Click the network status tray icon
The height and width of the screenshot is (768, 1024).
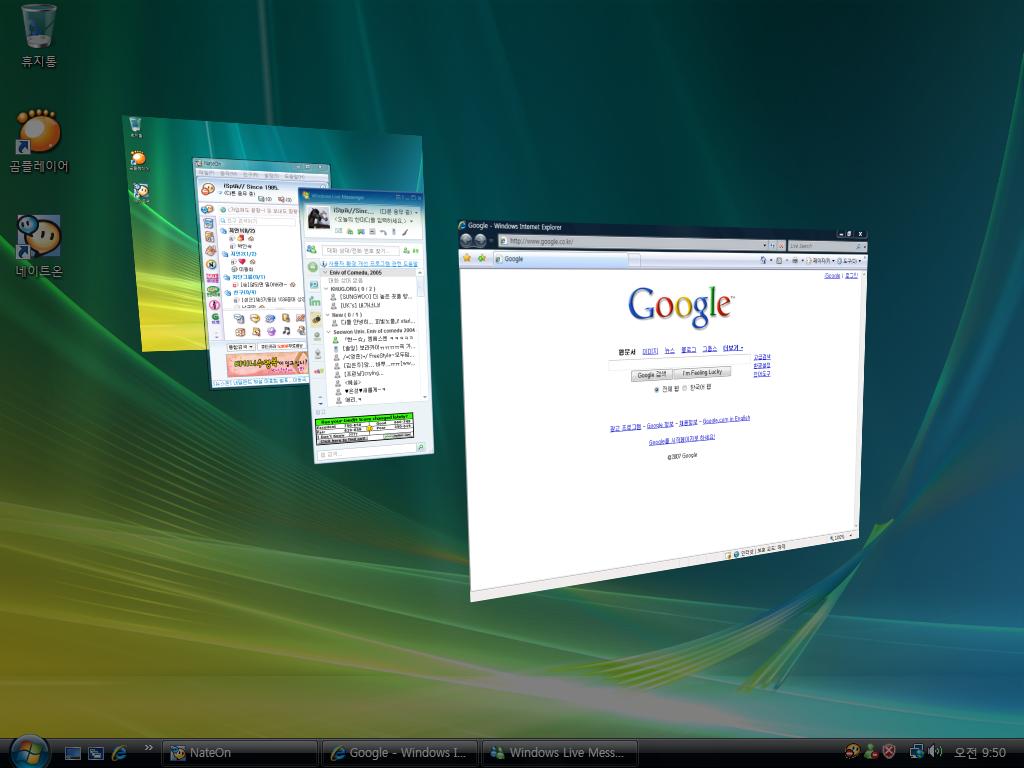tap(916, 752)
